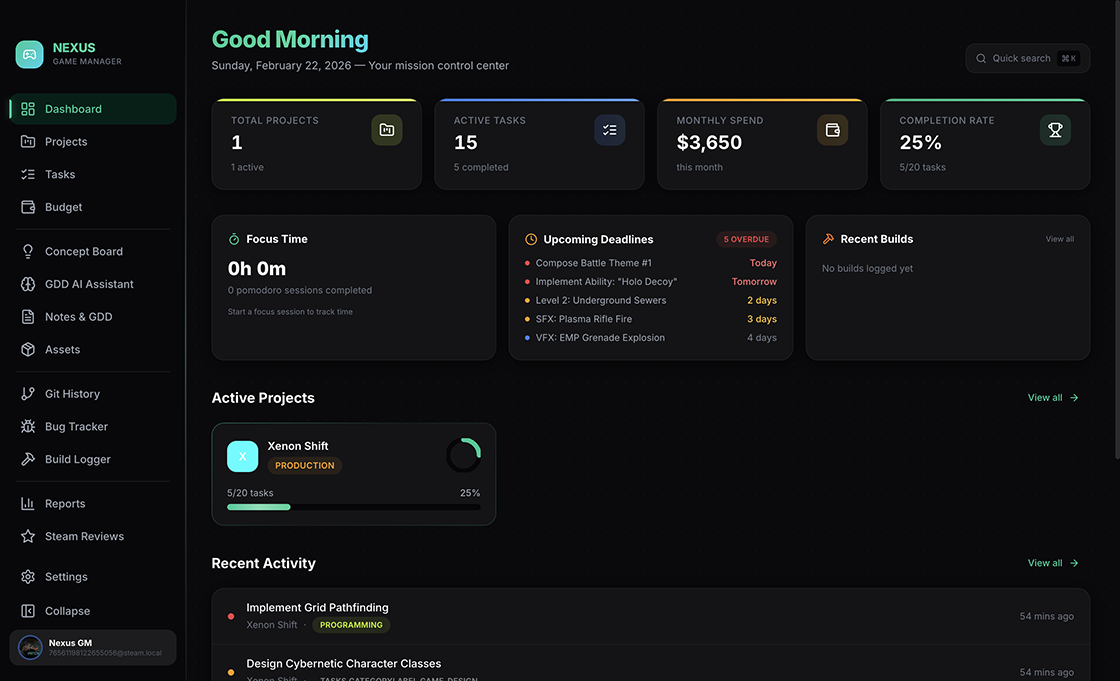The image size is (1120, 681).
Task: Click the Monthly Spend wallet card icon
Action: pyautogui.click(x=832, y=130)
